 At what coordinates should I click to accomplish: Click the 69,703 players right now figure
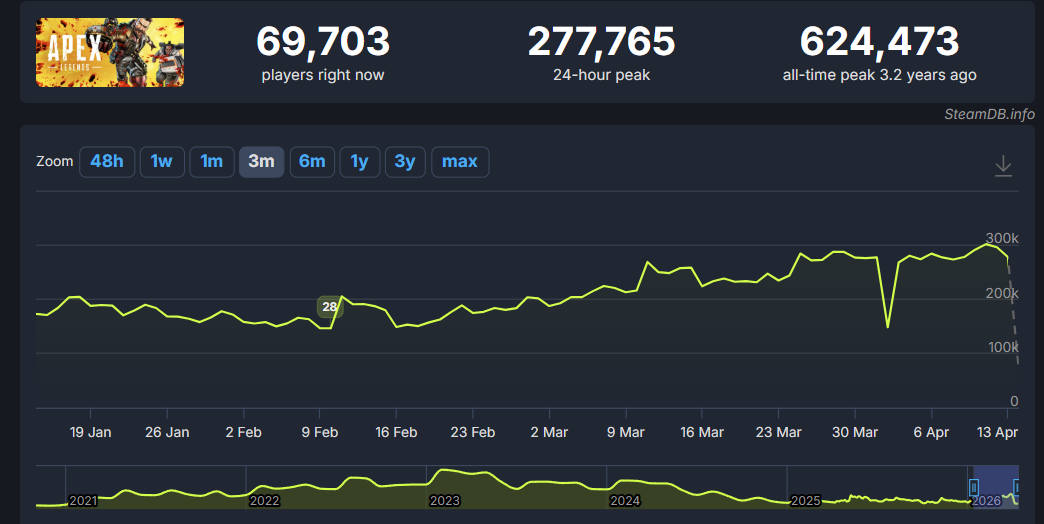coord(323,41)
